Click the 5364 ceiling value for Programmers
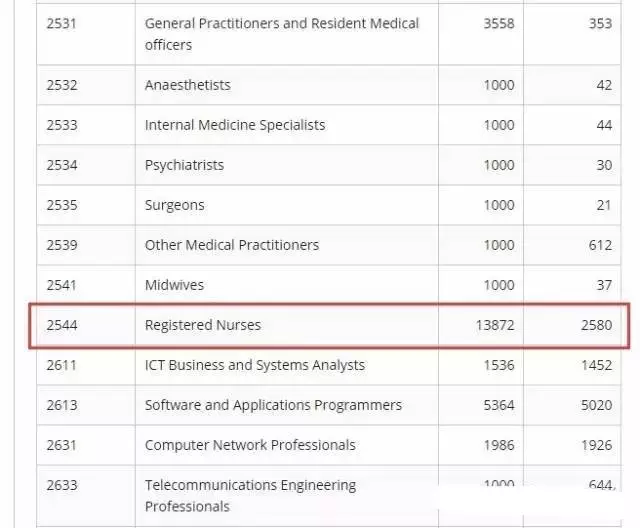Screen dimensions: 640x528 click(498, 405)
